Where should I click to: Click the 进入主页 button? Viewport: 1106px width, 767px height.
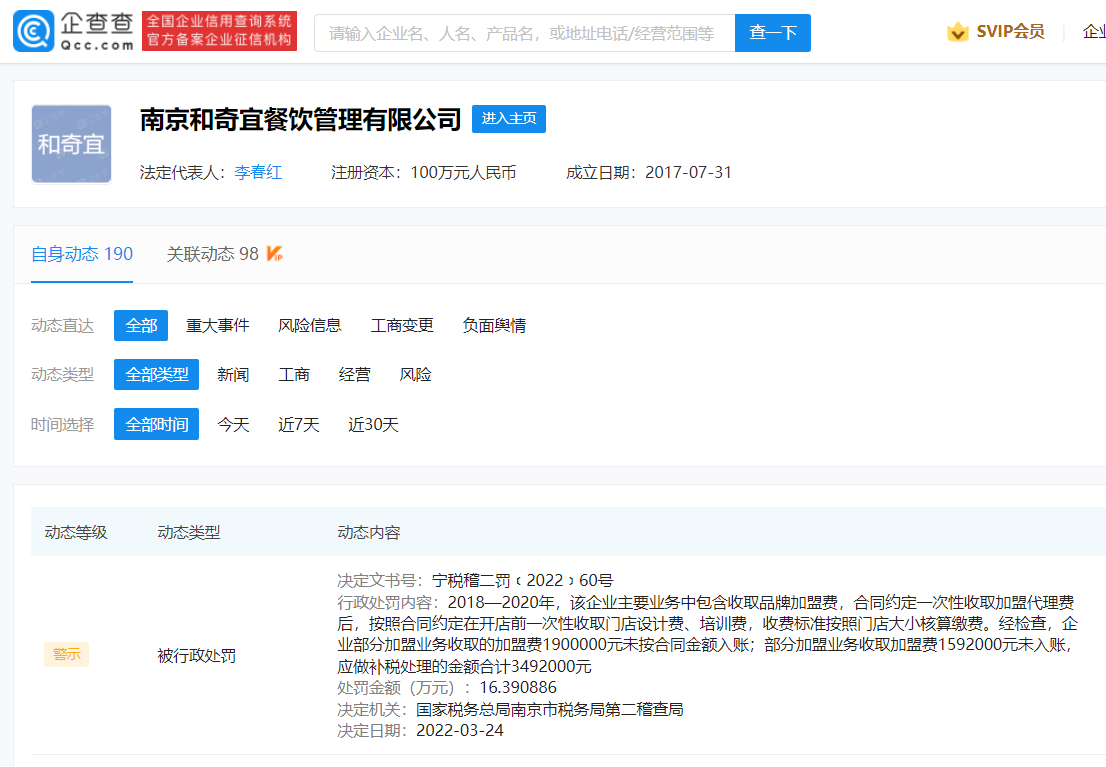[509, 119]
